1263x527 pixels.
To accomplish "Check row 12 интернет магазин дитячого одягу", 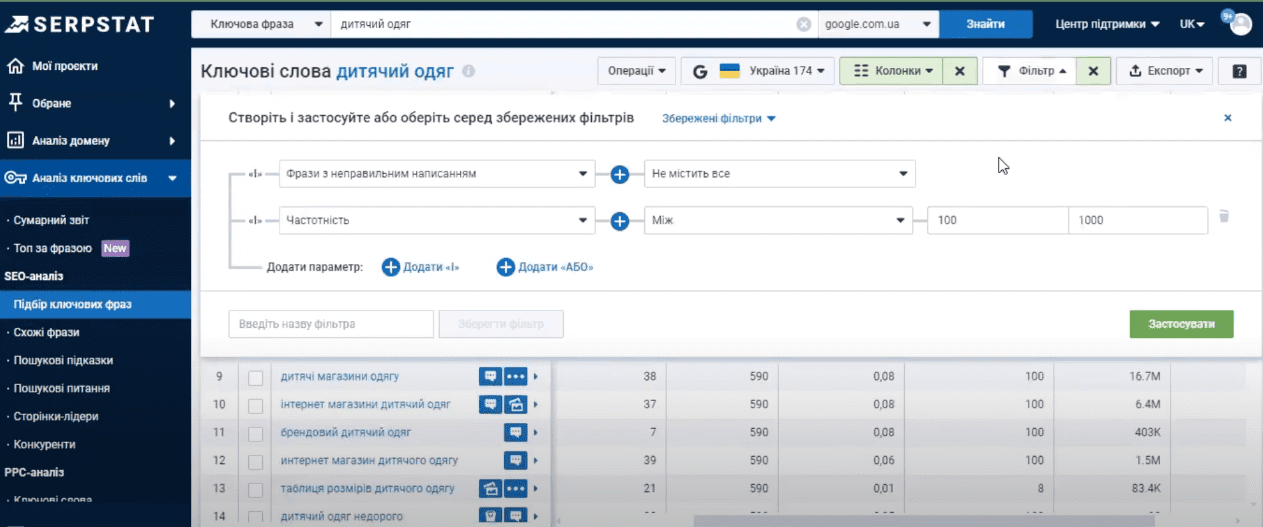I will coord(255,461).
